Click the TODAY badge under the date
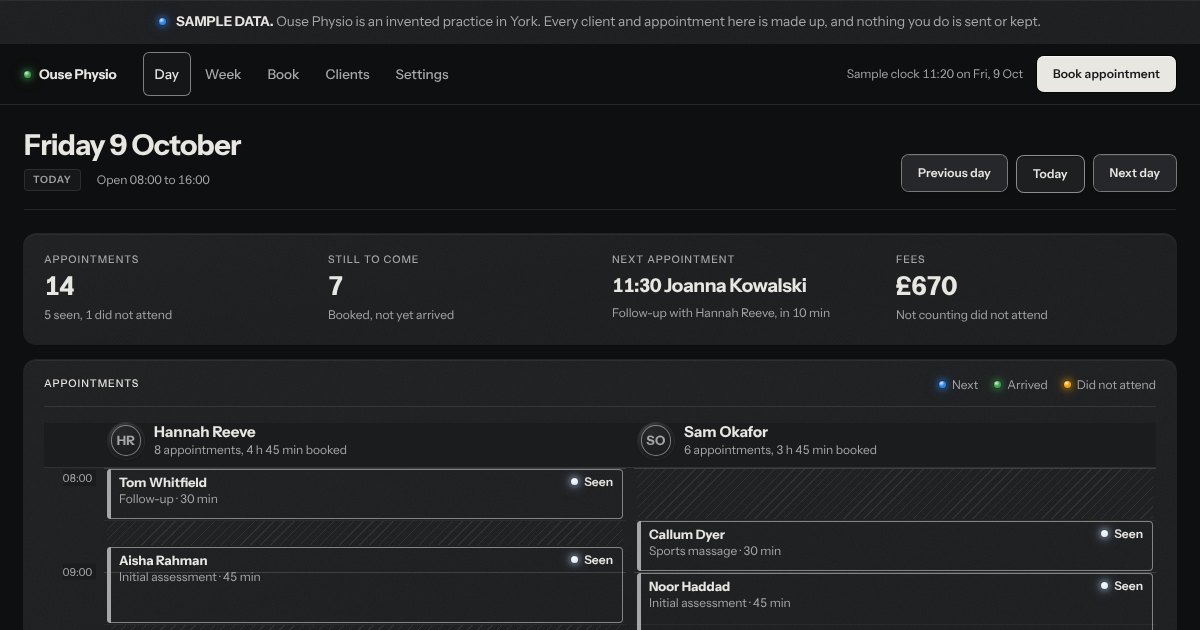This screenshot has width=1200, height=630. pos(52,180)
